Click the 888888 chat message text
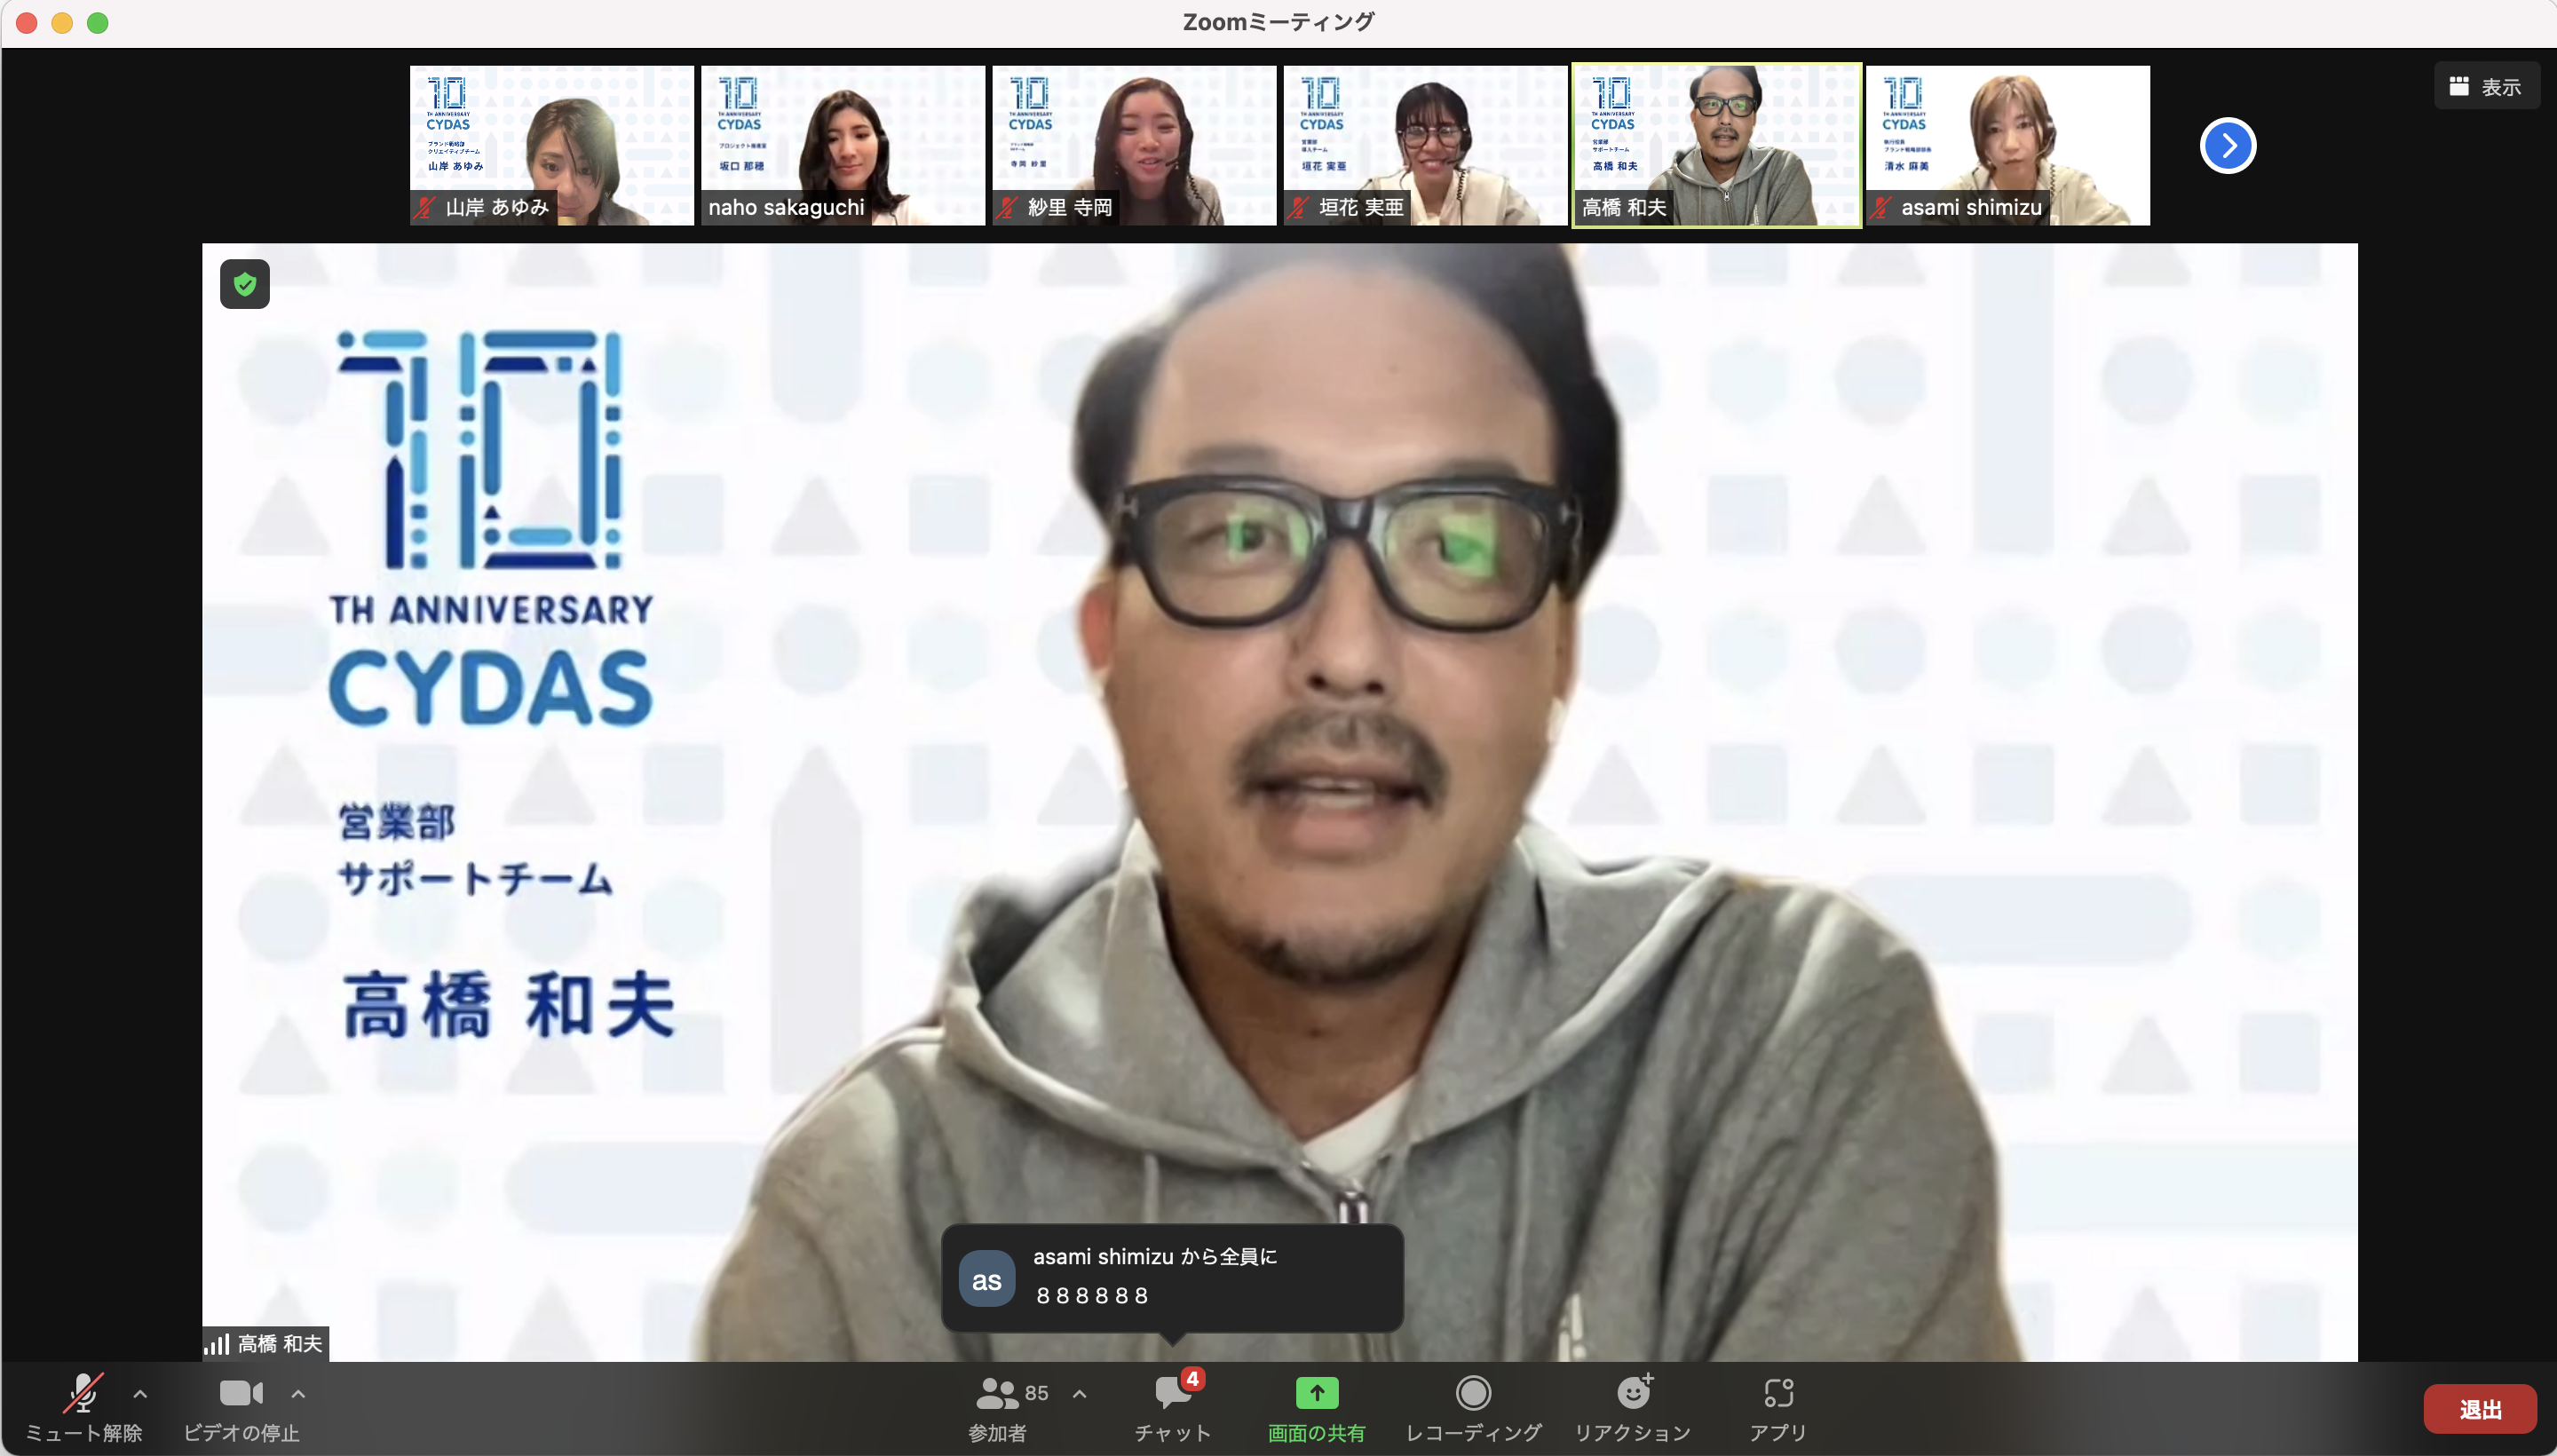This screenshot has height=1456, width=2557. [1092, 1296]
